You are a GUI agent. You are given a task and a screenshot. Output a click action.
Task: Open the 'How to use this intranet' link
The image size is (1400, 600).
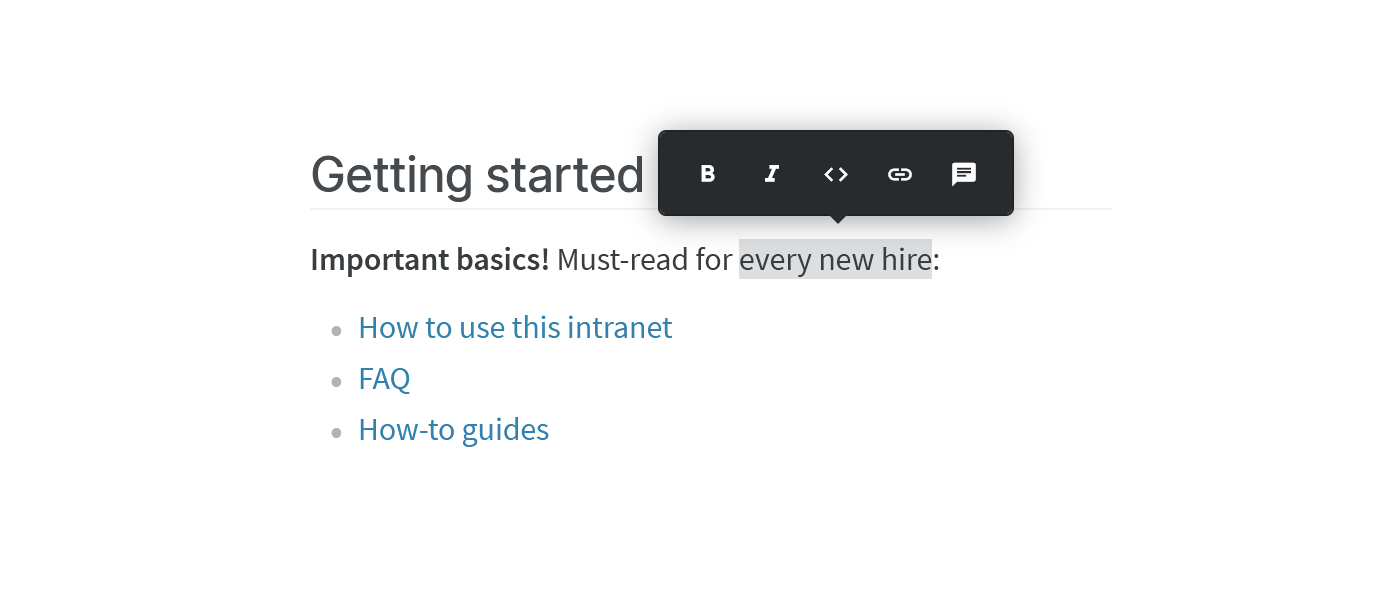click(x=515, y=327)
